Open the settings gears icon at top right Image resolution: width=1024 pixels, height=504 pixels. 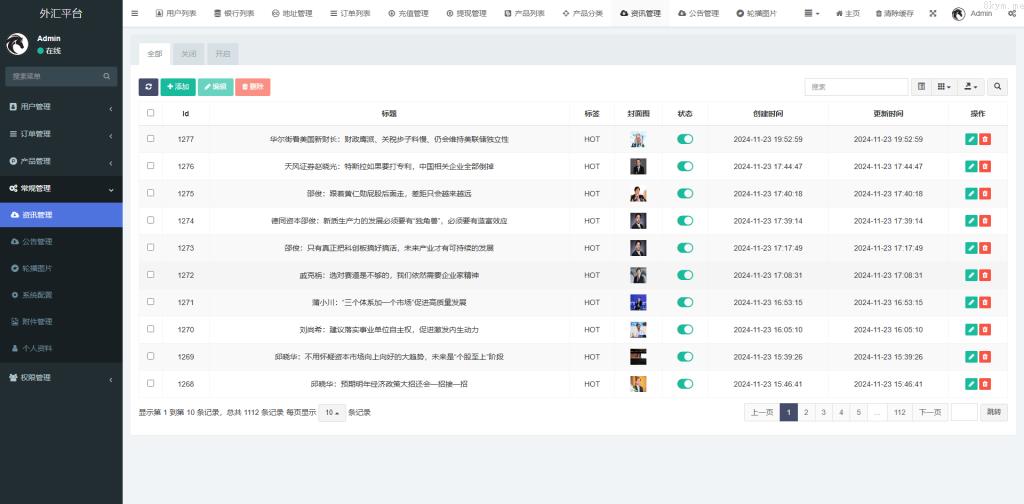pyautogui.click(x=1012, y=14)
